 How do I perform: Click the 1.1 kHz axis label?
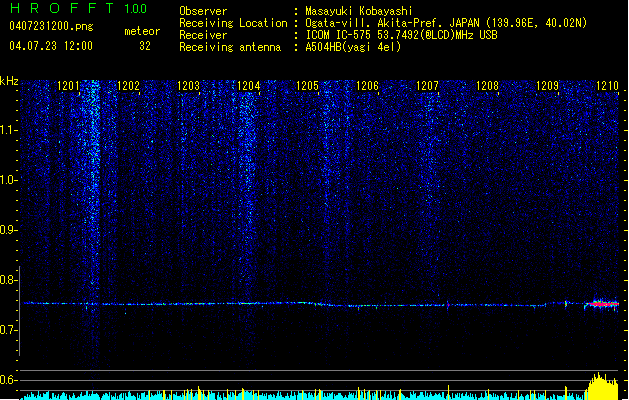[8, 130]
